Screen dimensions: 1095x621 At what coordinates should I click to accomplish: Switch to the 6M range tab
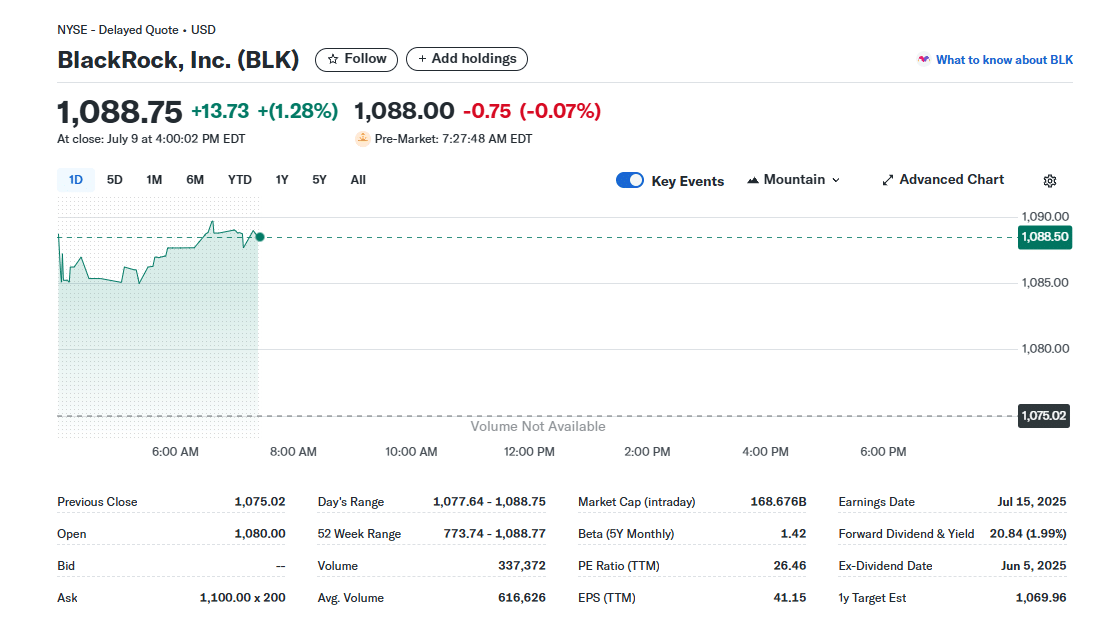pos(195,180)
